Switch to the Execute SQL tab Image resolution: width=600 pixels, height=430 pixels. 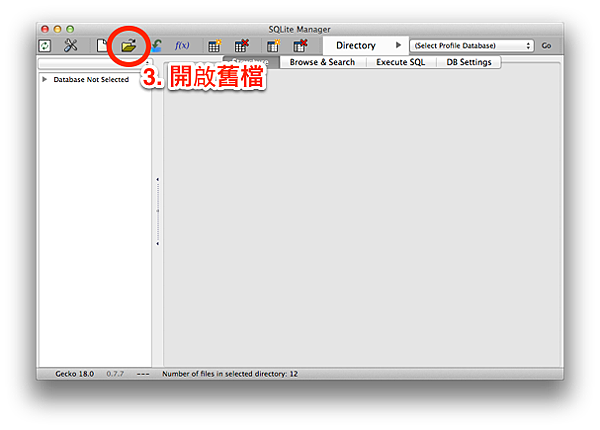pyautogui.click(x=400, y=62)
